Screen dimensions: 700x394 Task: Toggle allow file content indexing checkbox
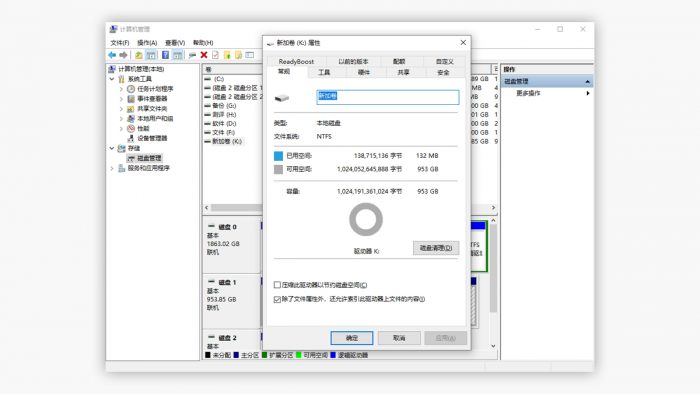pos(277,299)
